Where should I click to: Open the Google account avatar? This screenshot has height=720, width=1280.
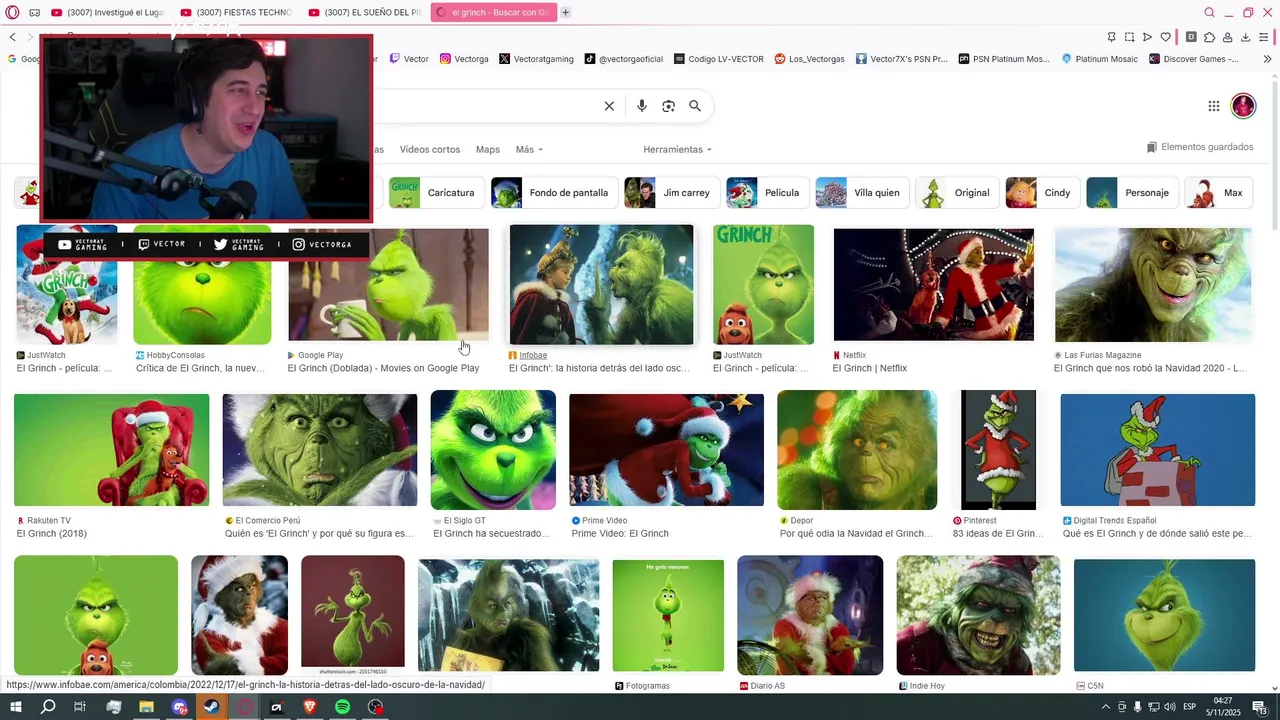tap(1243, 106)
